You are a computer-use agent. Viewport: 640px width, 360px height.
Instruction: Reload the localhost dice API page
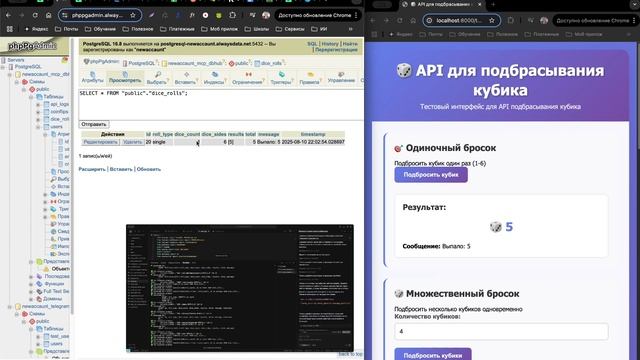click(x=400, y=20)
